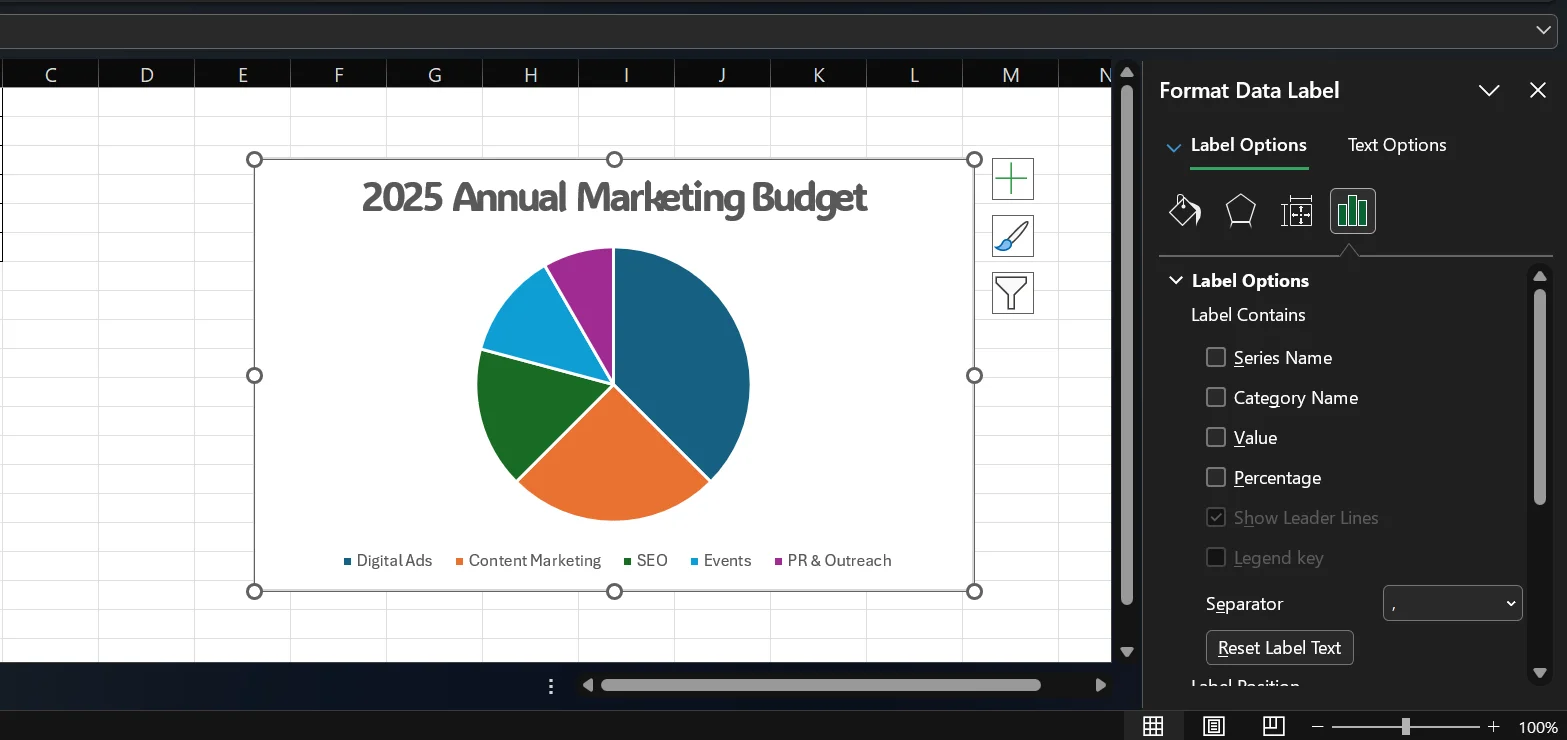Check the Value checkbox

coord(1216,437)
